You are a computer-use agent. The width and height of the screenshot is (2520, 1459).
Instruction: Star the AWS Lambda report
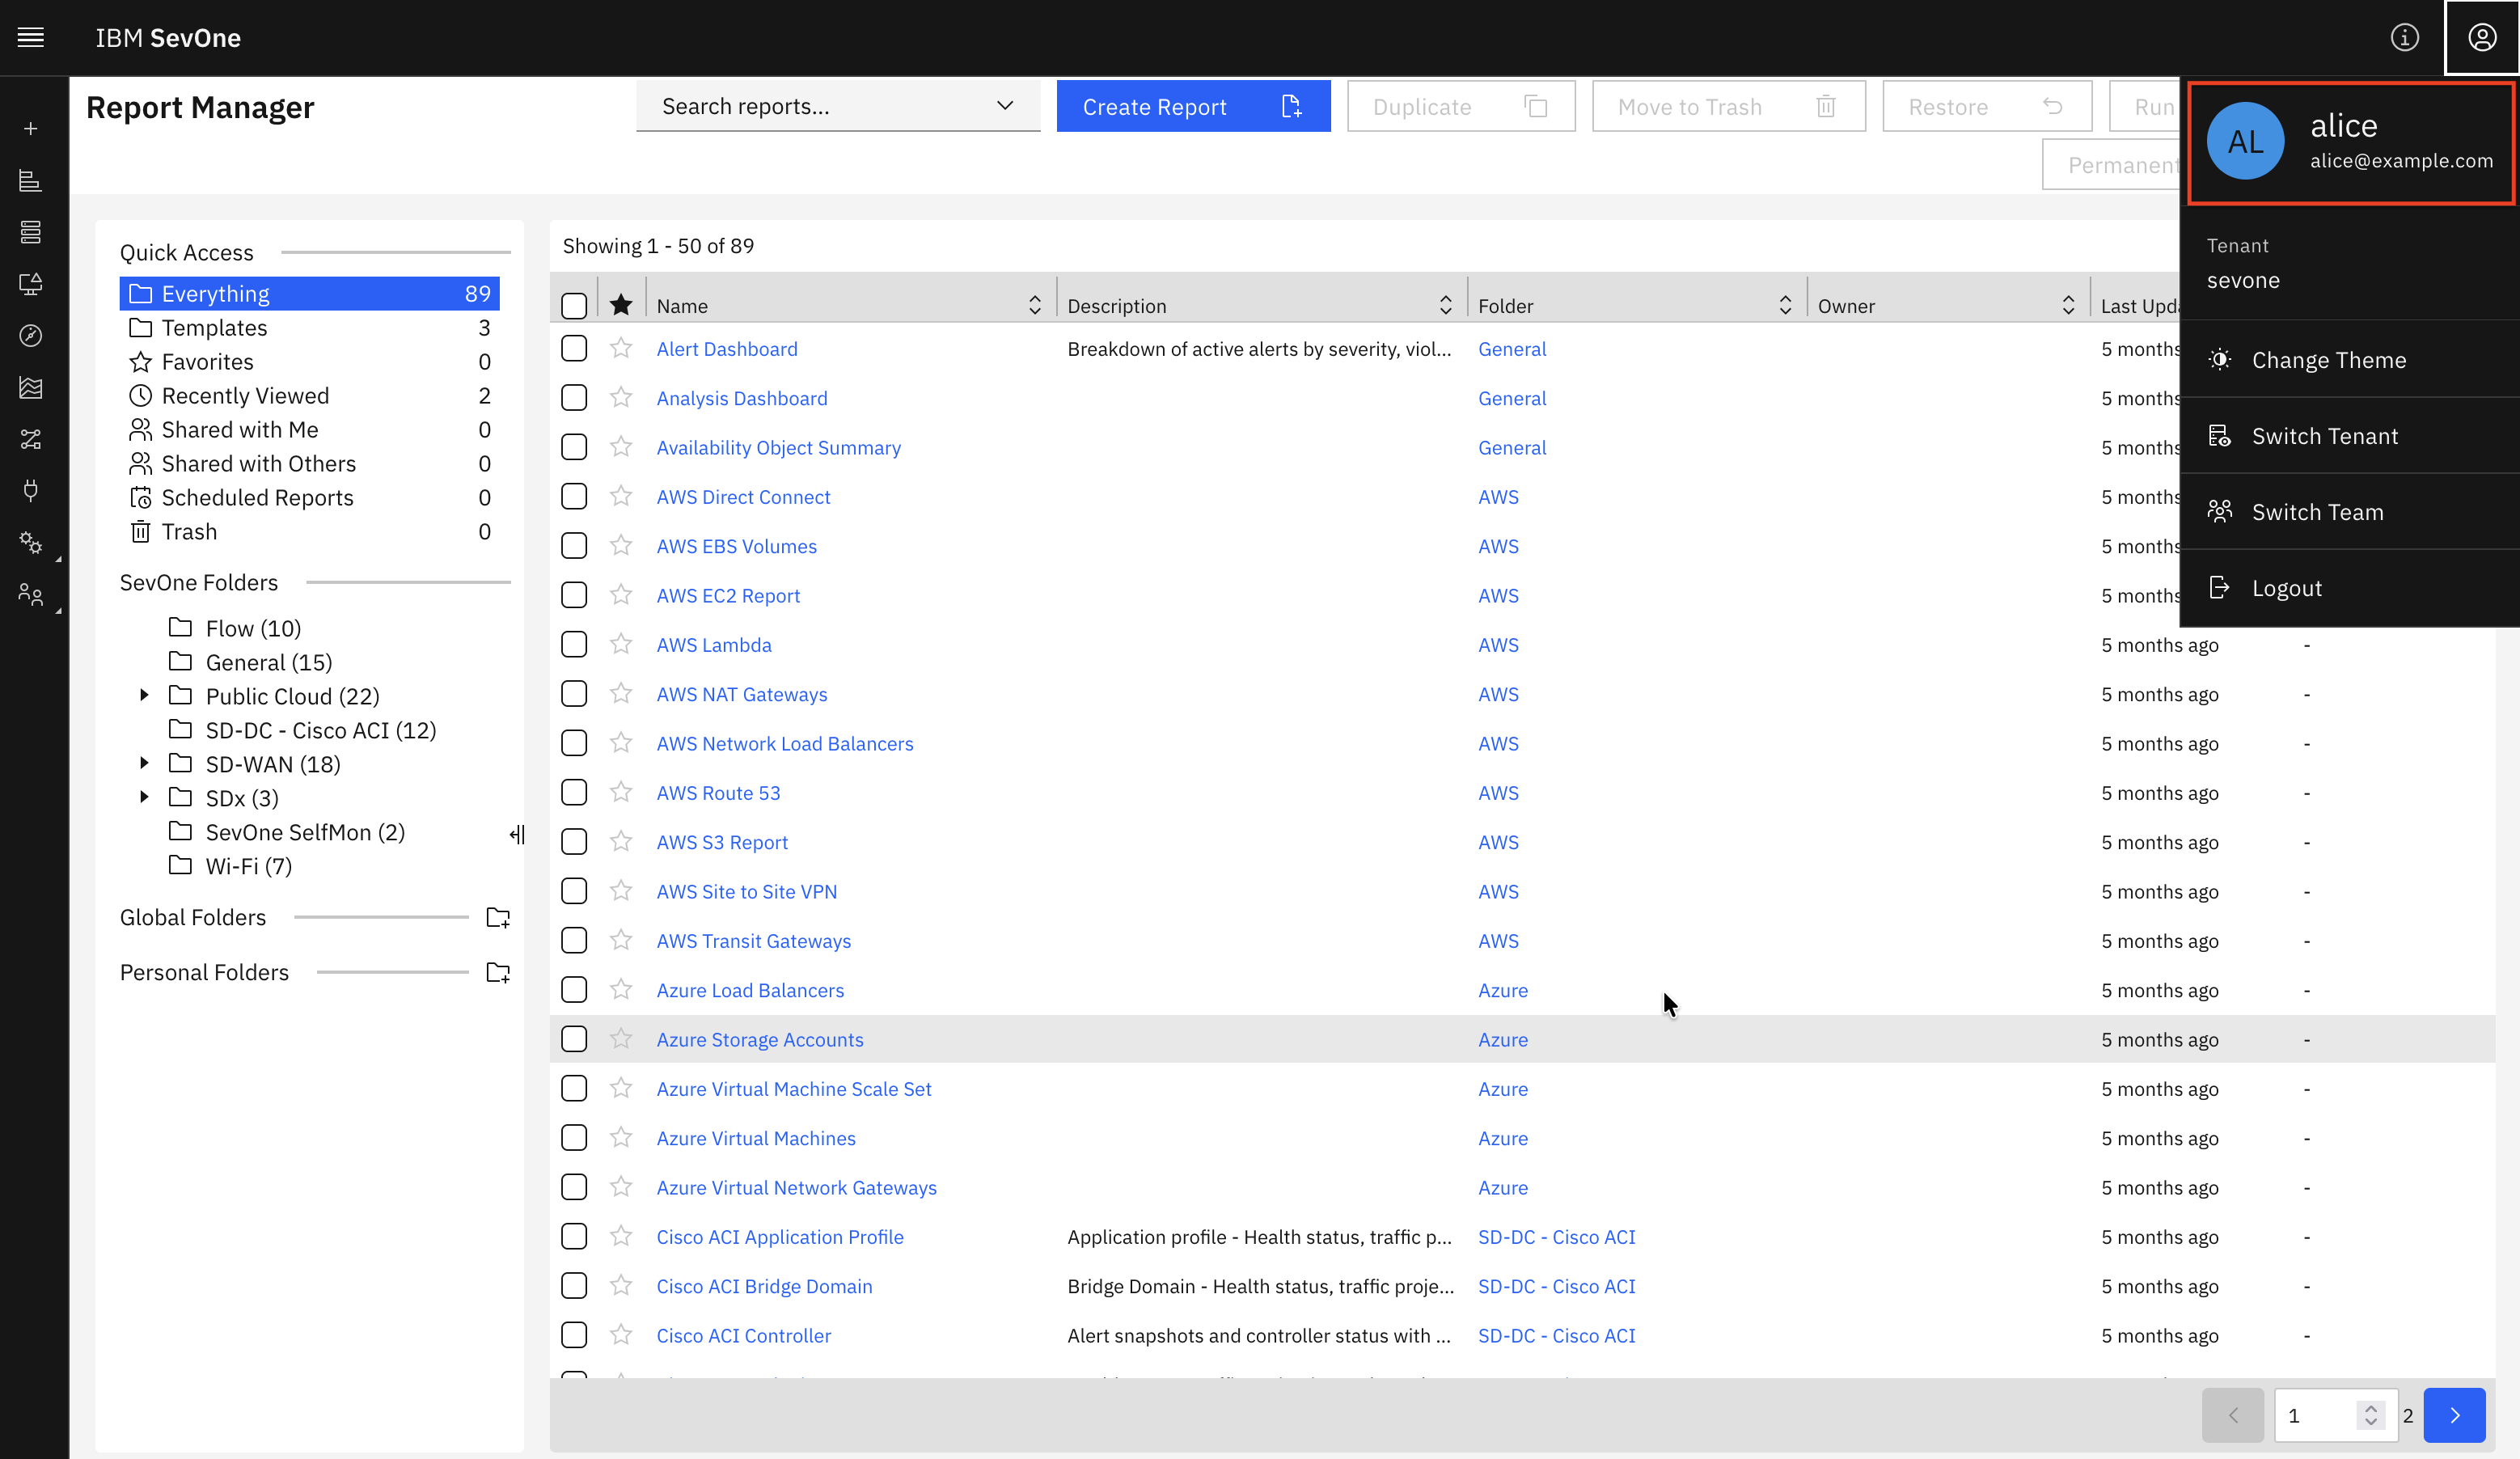pos(621,644)
